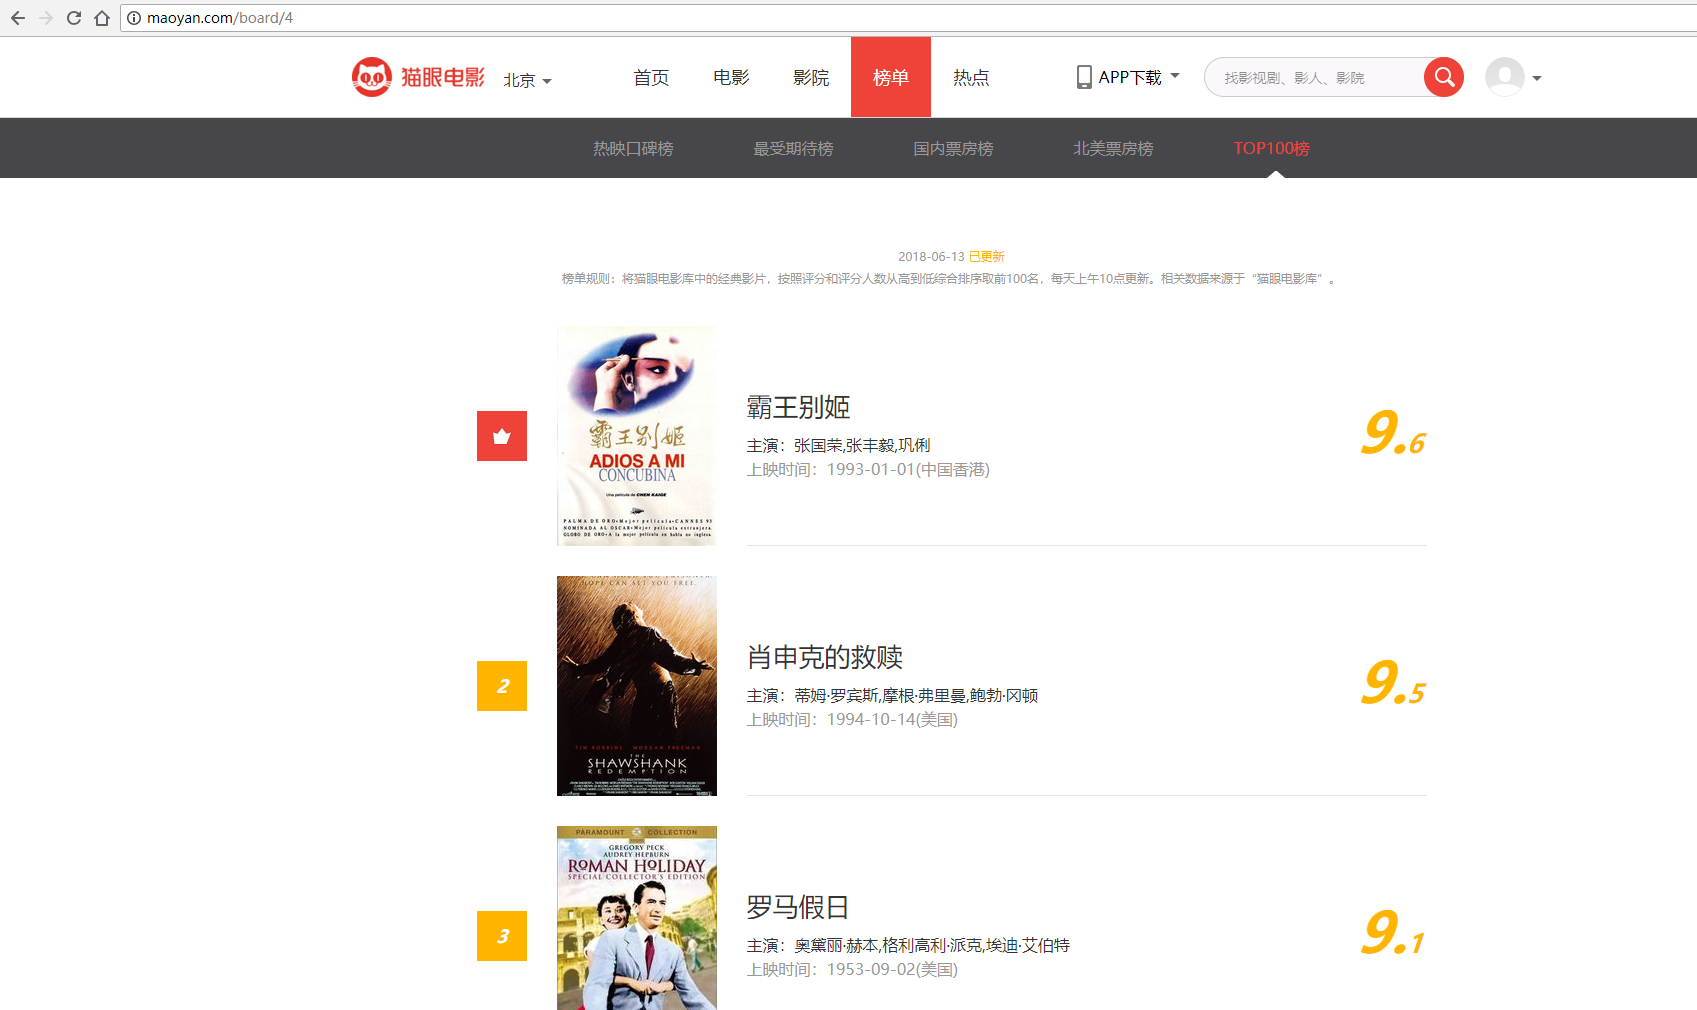Click 主演：张国荣,张丰毅,巩俐 text
1697x1010 pixels.
(x=838, y=445)
